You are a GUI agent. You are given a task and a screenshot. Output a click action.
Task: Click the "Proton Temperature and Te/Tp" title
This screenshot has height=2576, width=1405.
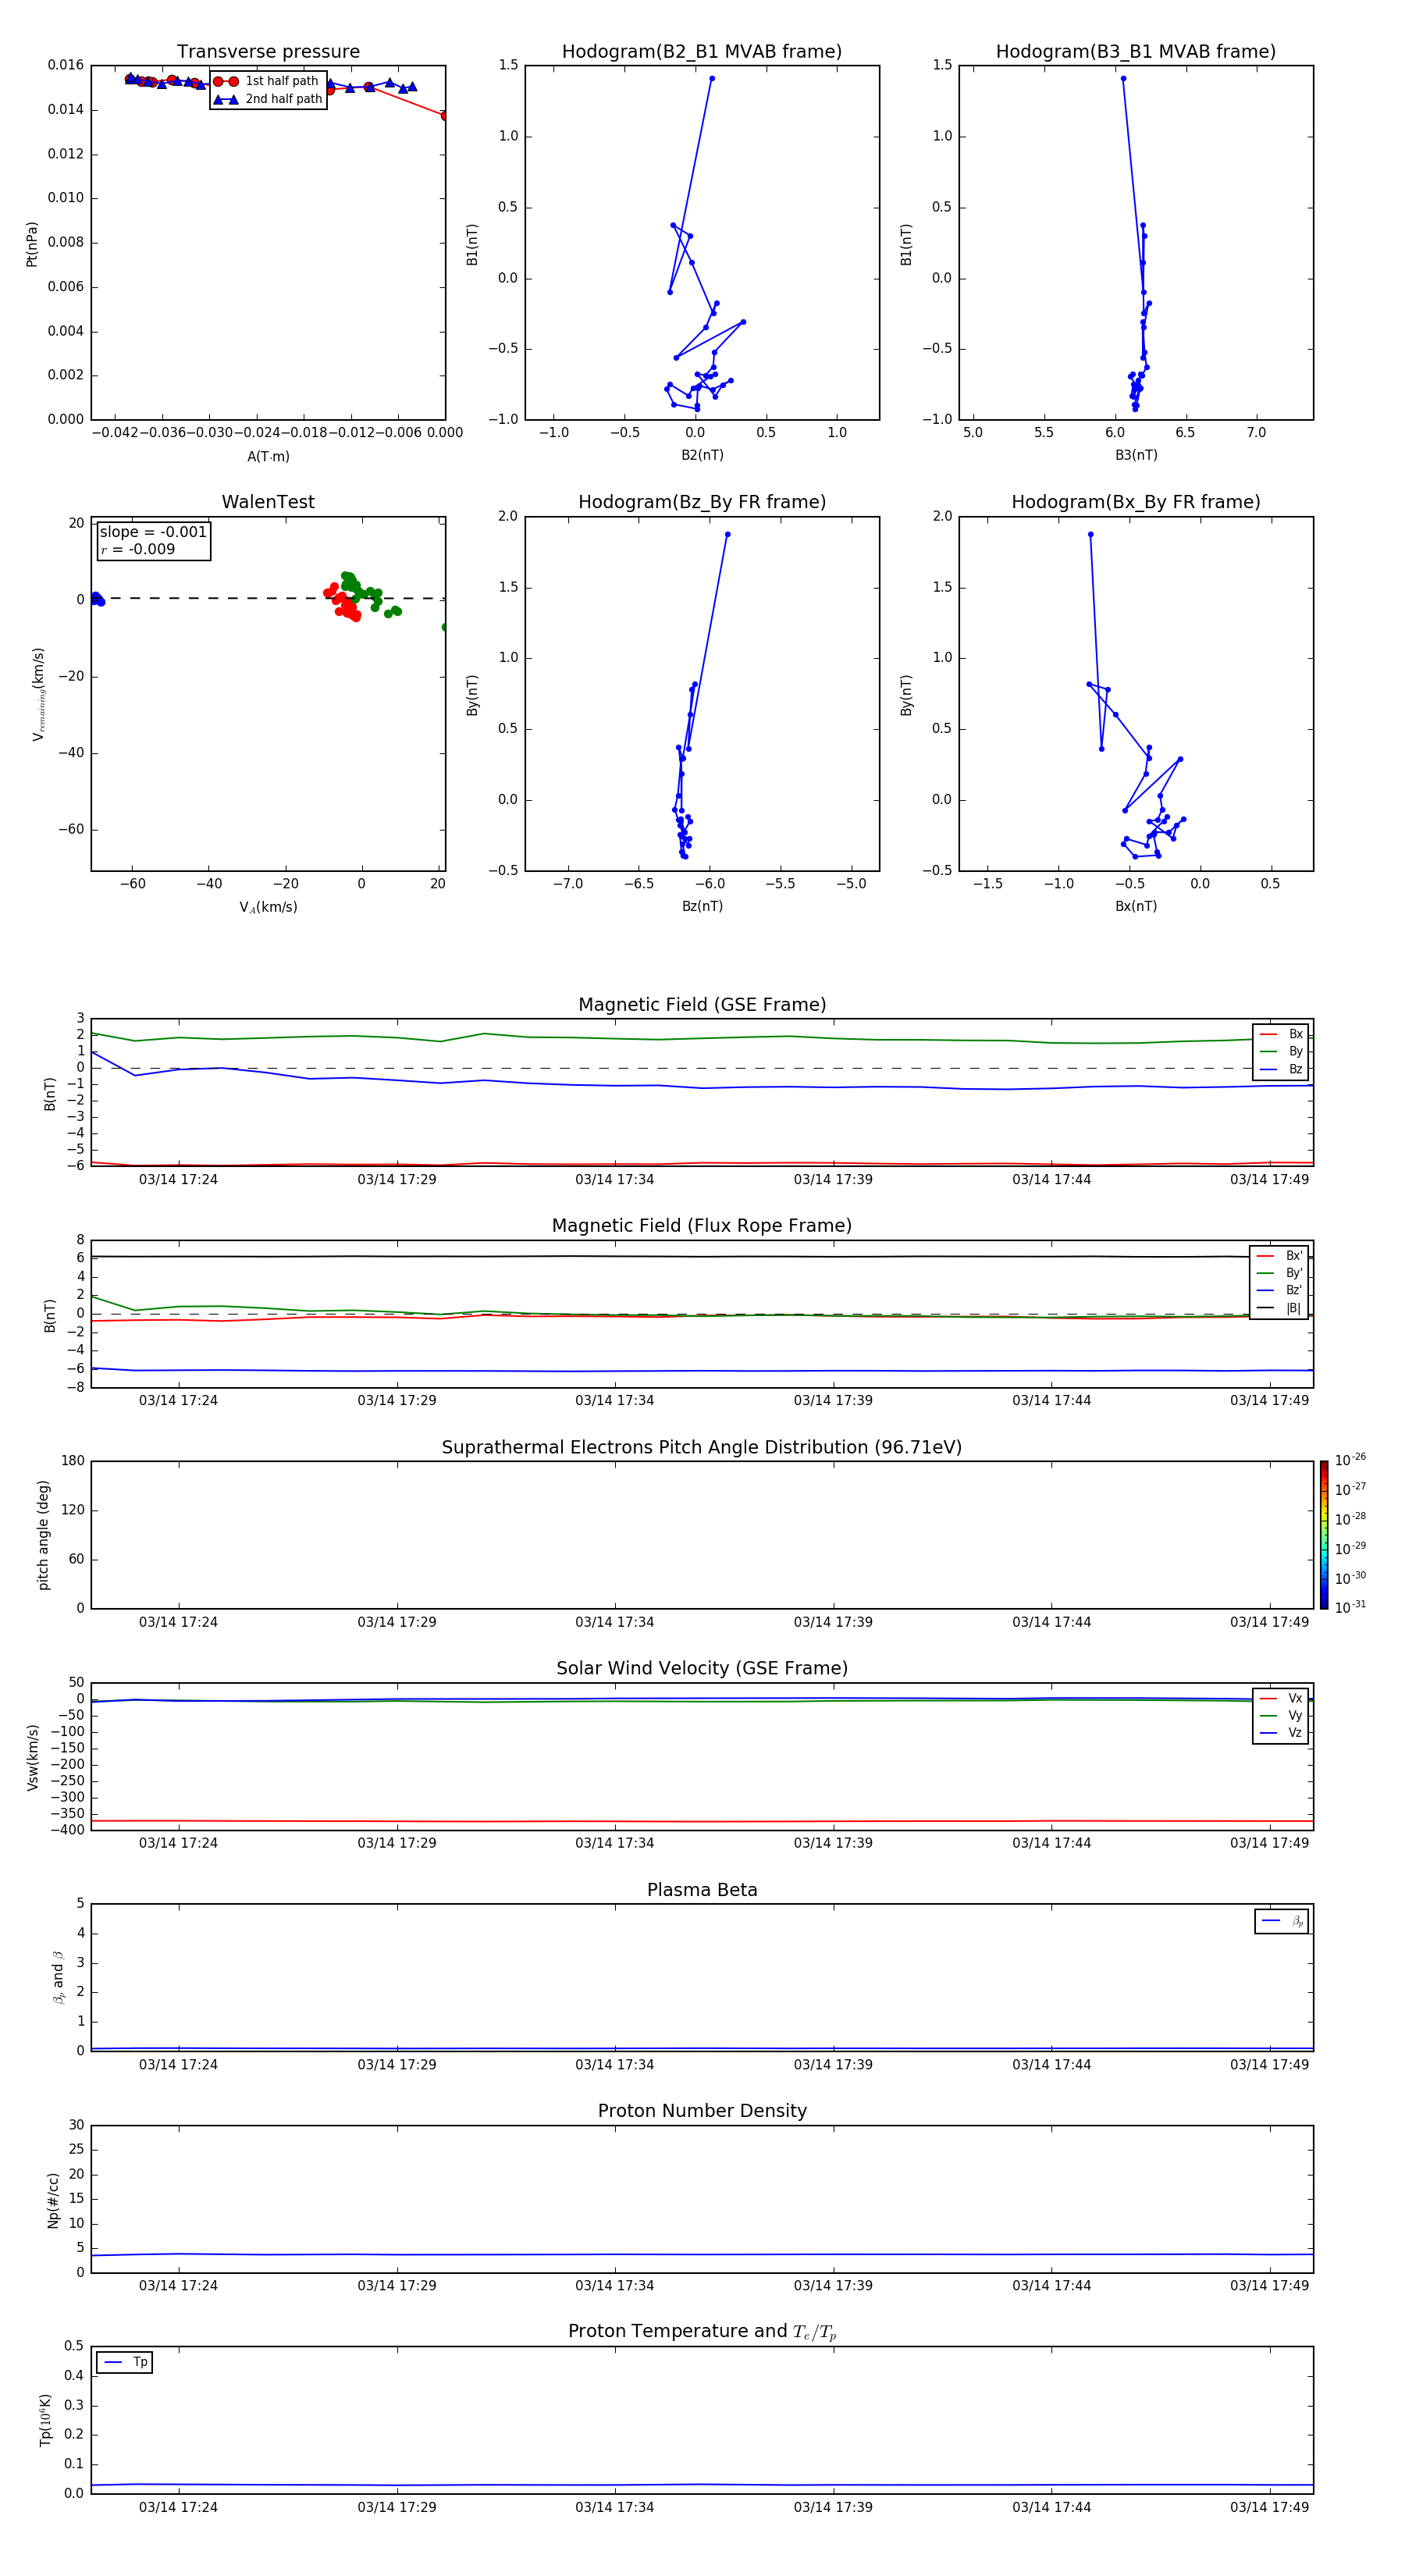point(702,2332)
